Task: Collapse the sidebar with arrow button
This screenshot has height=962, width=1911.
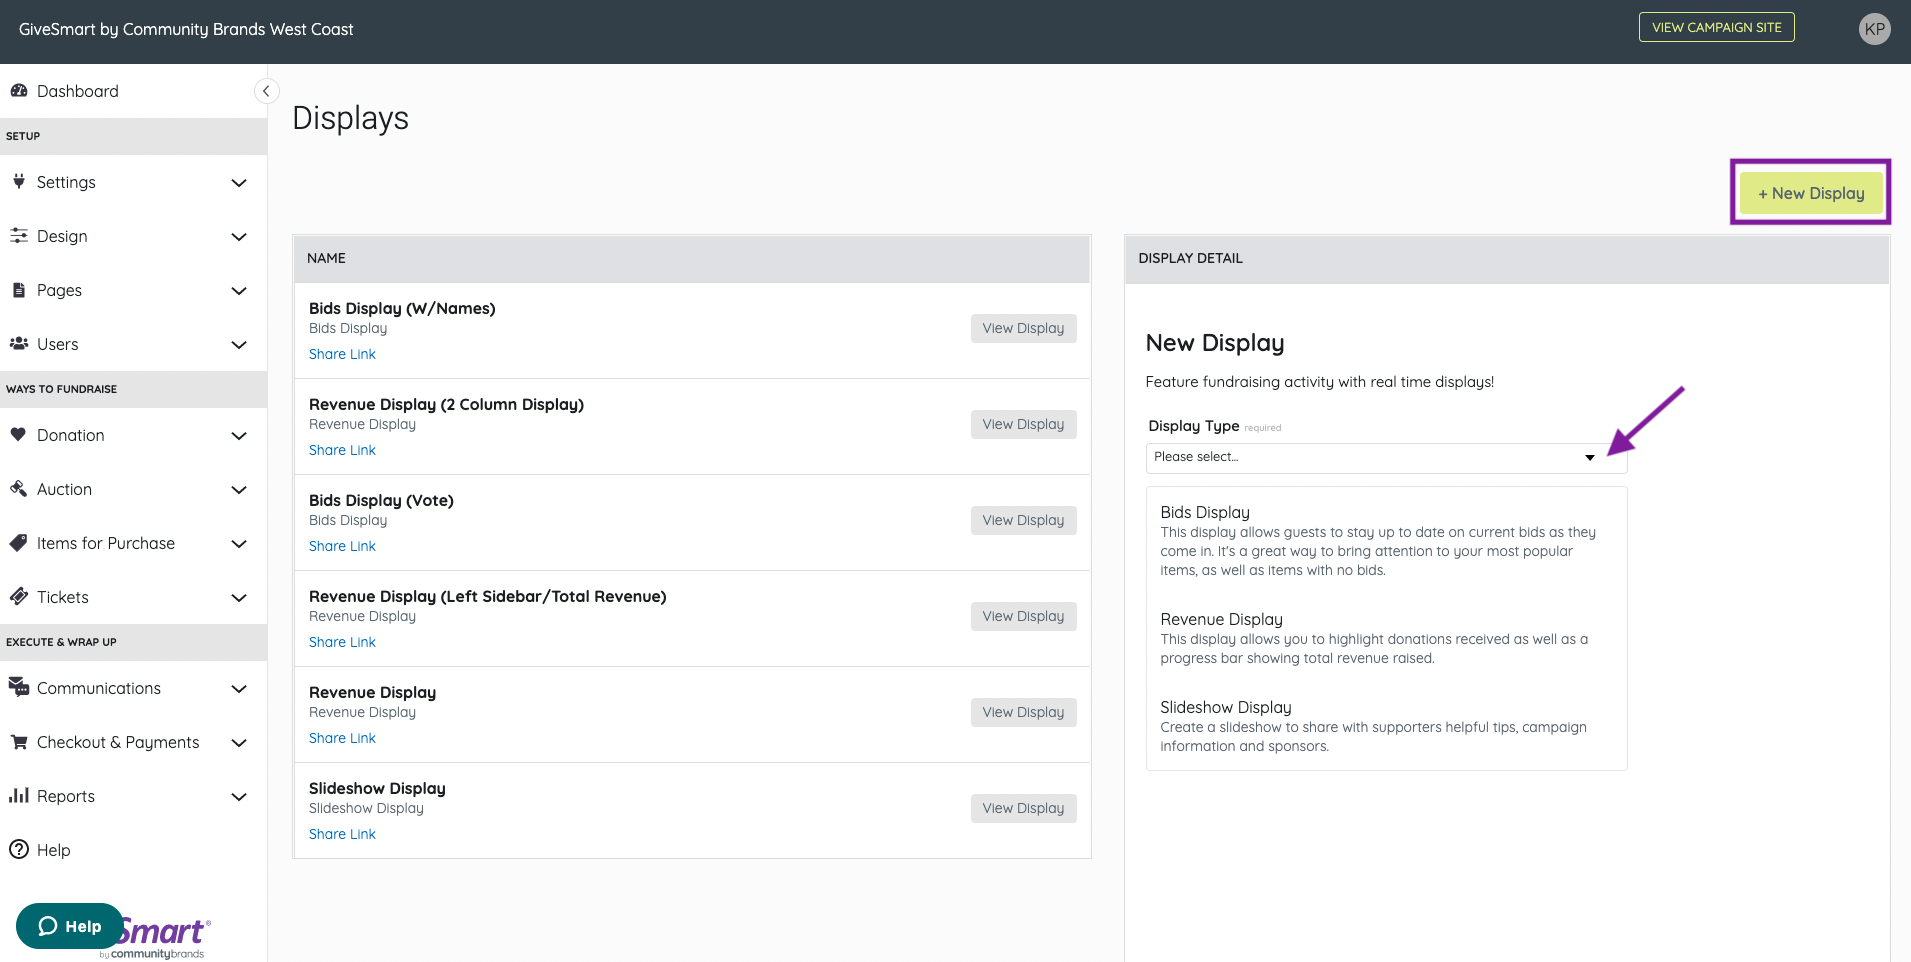Action: point(266,91)
